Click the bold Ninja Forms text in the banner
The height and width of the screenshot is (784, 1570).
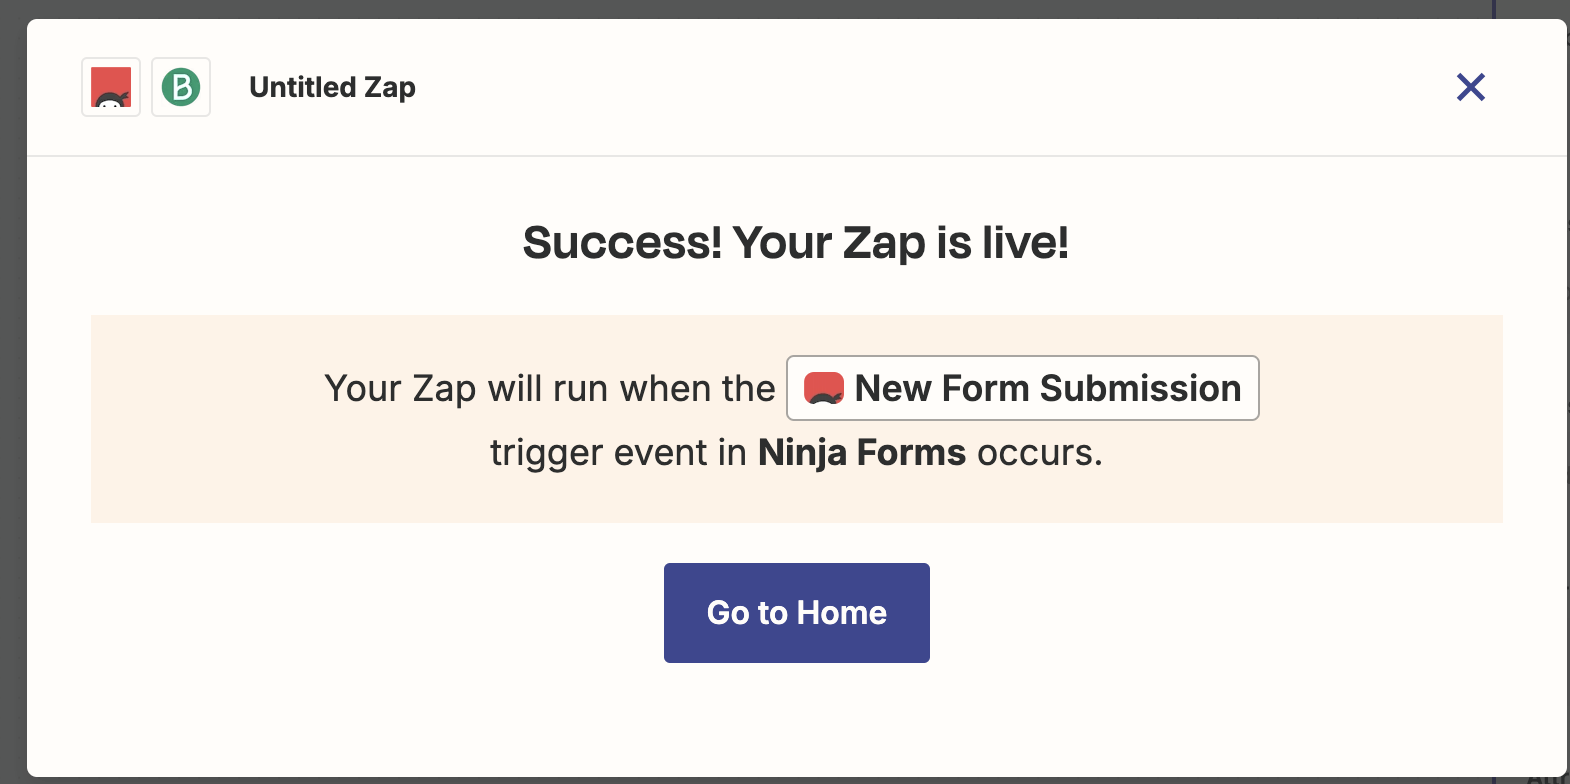click(861, 452)
